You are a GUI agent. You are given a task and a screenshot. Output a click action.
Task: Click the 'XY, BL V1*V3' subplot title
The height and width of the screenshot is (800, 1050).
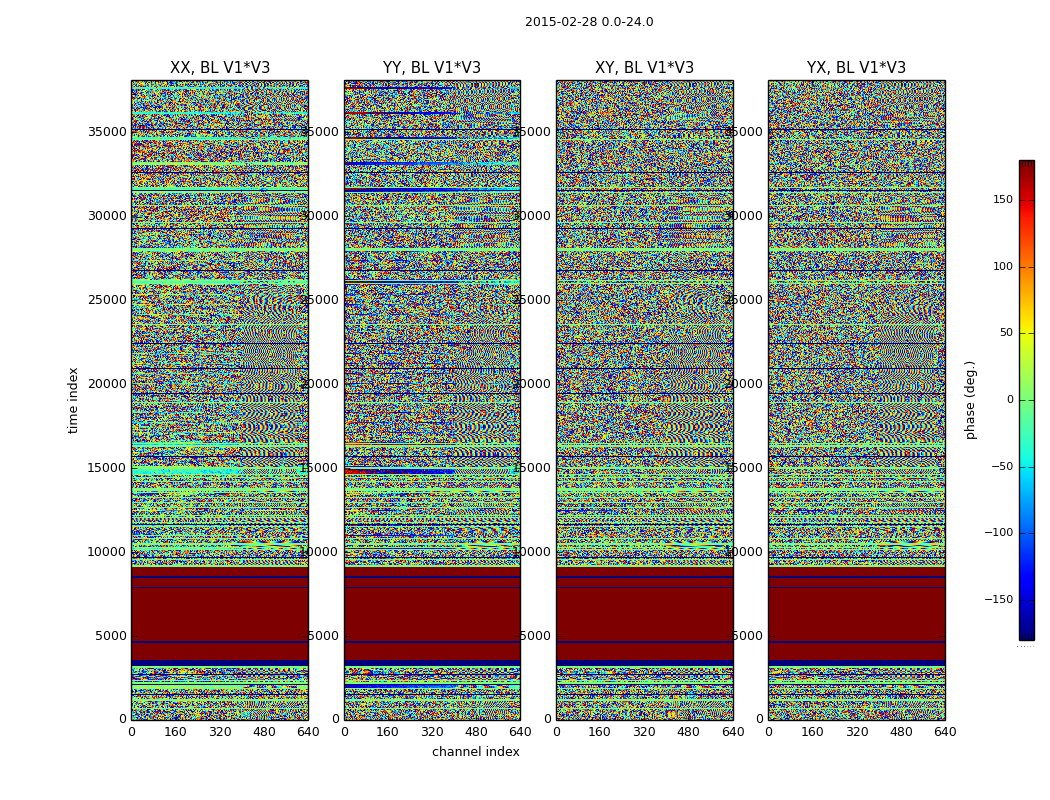click(x=644, y=68)
